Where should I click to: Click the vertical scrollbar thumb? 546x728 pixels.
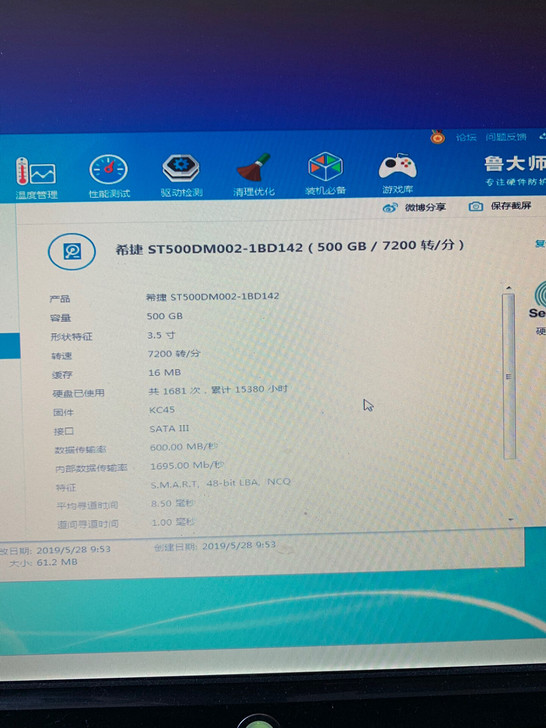[509, 376]
